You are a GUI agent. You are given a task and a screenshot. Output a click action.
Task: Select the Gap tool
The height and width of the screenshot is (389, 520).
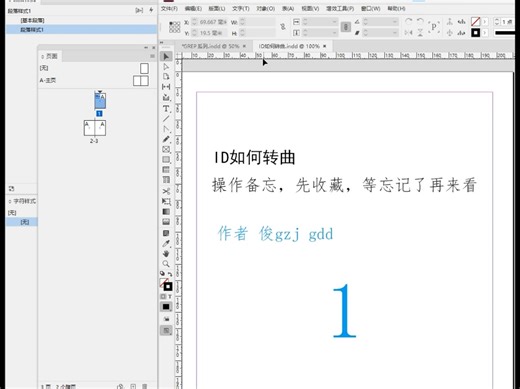[x=166, y=87]
